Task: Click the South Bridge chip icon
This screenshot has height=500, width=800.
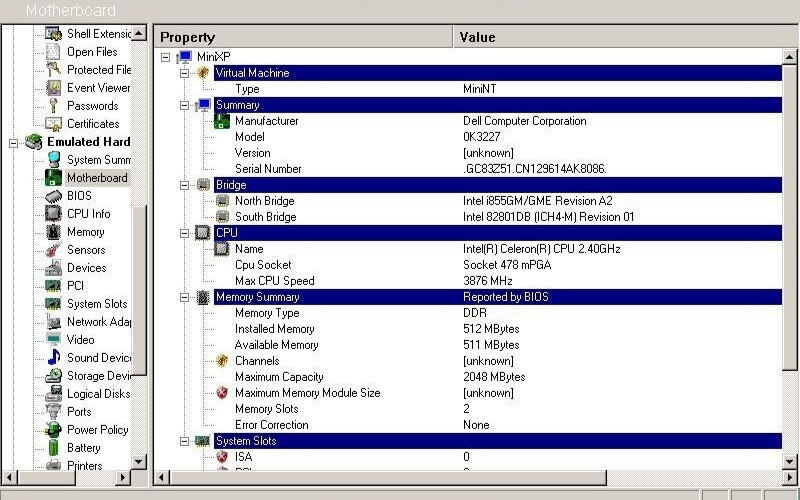Action: coord(222,217)
